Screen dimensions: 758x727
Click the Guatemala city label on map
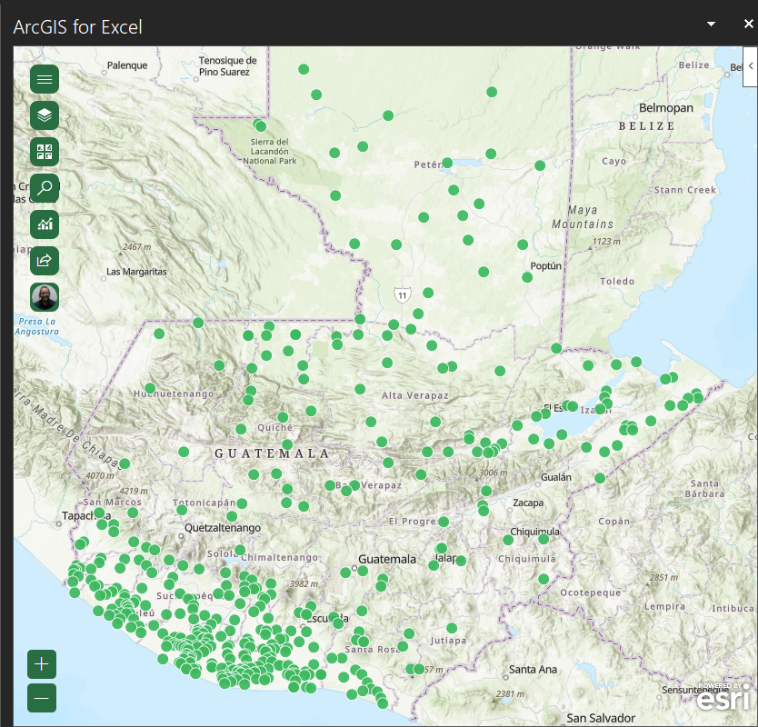(387, 559)
